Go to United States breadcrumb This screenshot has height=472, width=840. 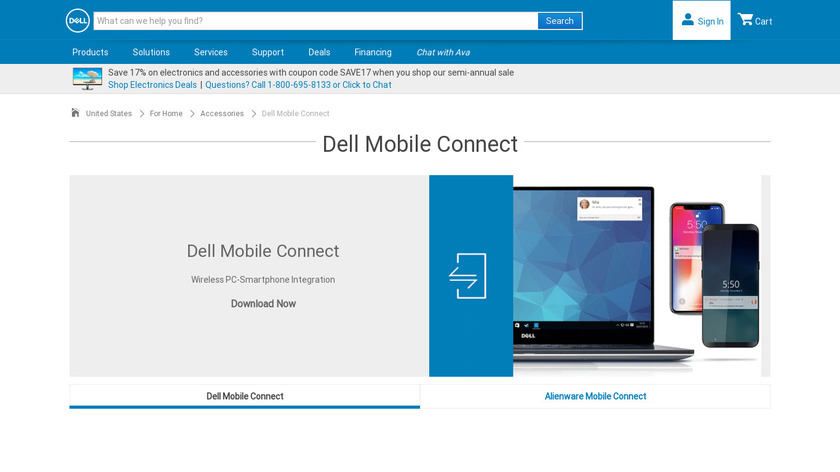(x=109, y=114)
